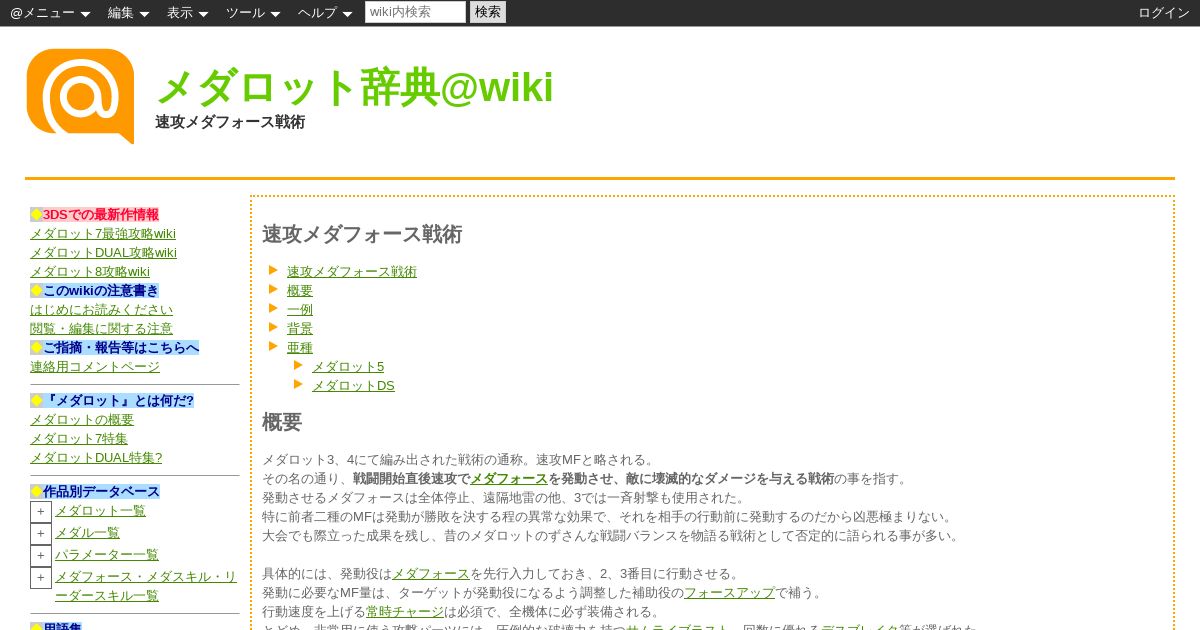Jump to 一例 in the contents list
Image resolution: width=1200 pixels, height=630 pixels.
[x=300, y=310]
